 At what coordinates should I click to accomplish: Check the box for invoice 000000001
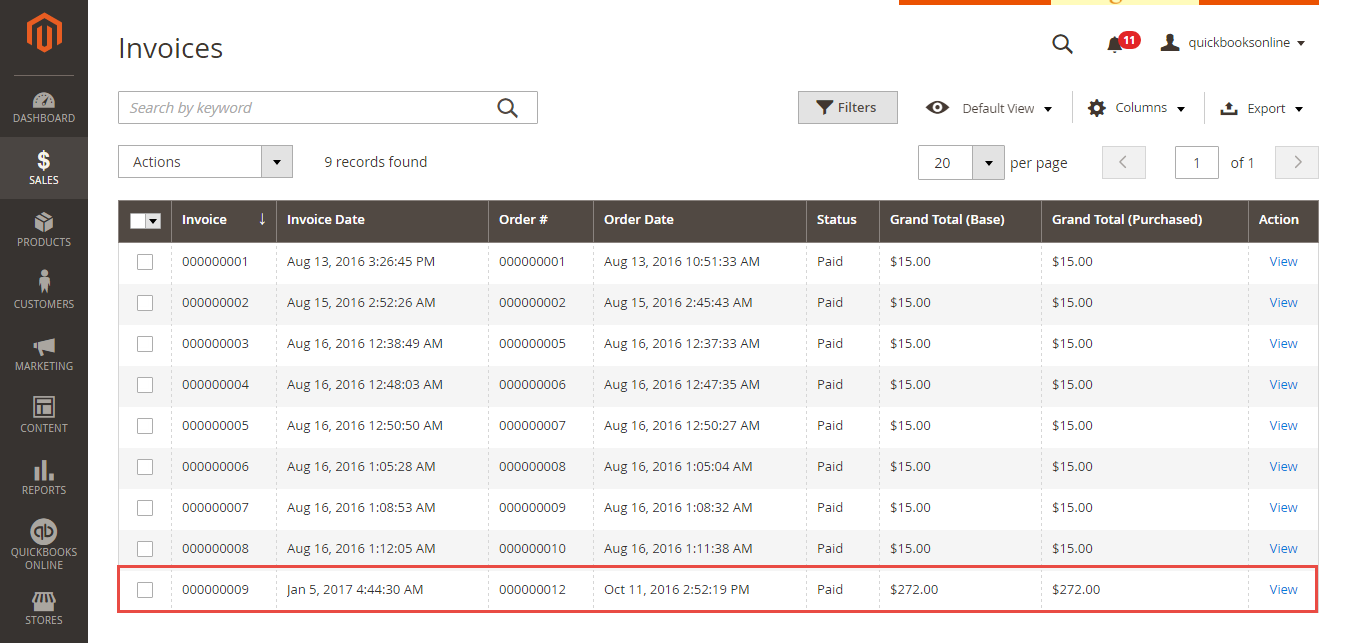point(145,262)
